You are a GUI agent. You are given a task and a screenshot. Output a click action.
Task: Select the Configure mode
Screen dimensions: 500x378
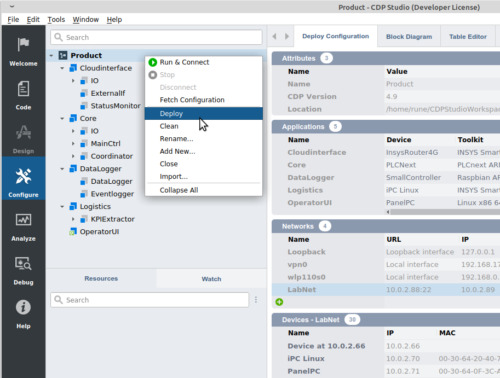[x=23, y=178]
